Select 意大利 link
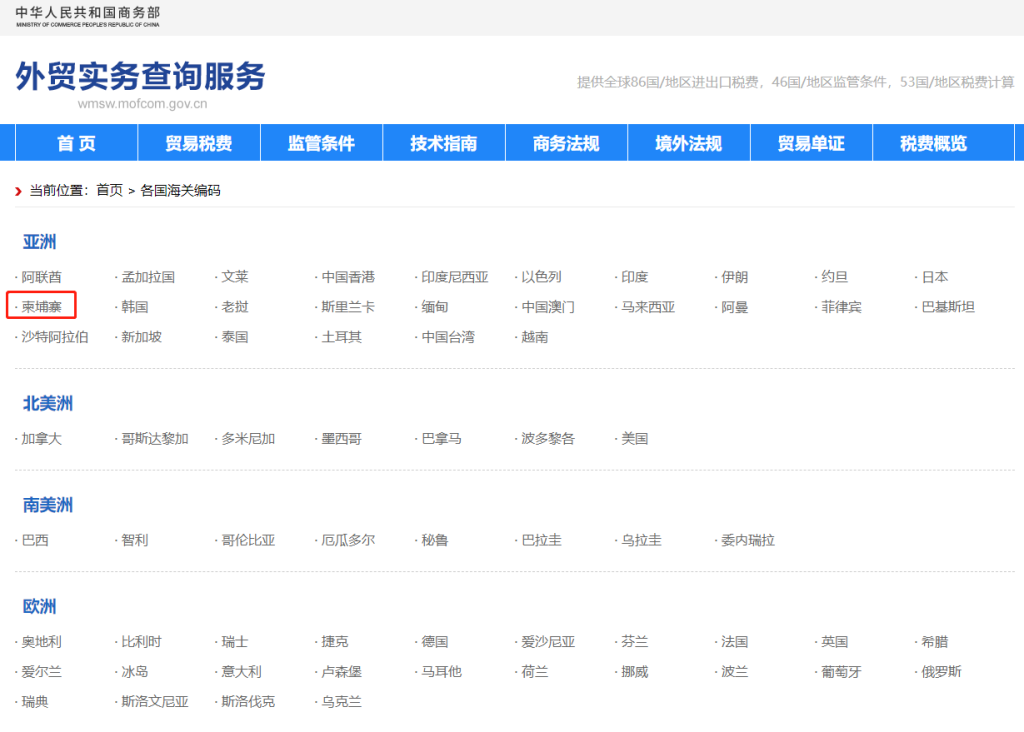1024x732 pixels. [242, 672]
